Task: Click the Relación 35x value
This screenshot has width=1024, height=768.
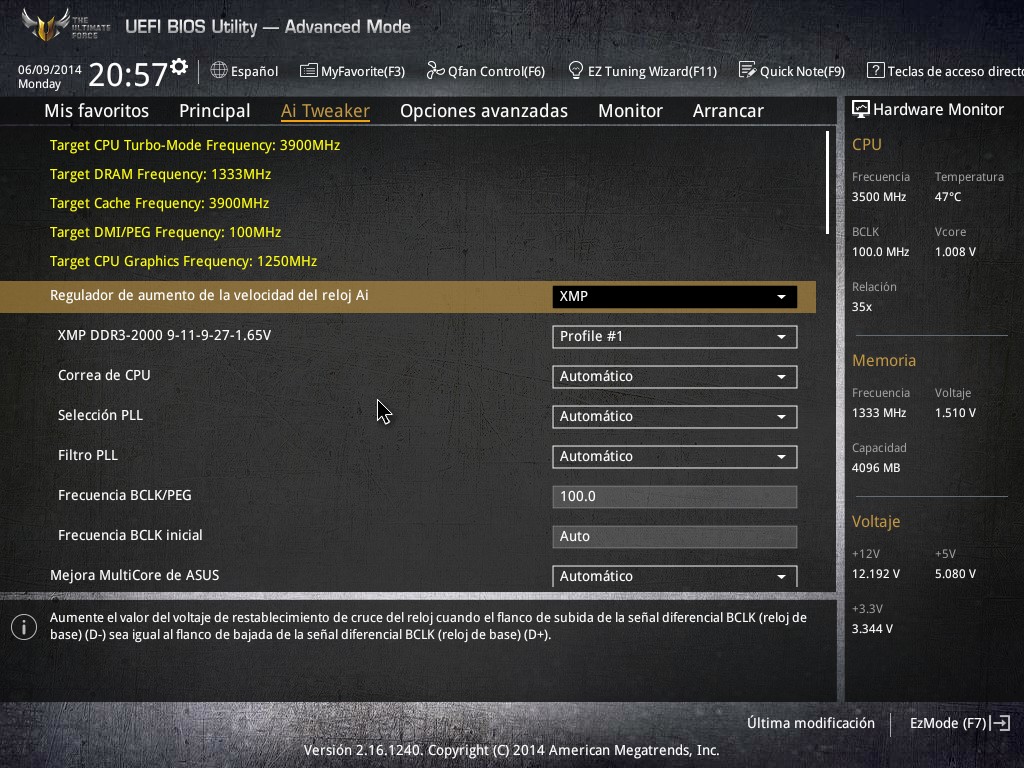Action: click(861, 307)
